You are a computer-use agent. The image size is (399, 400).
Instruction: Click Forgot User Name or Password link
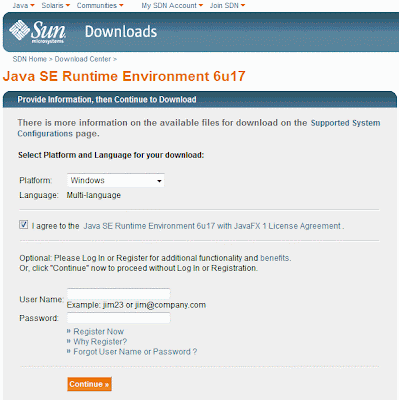(135, 352)
